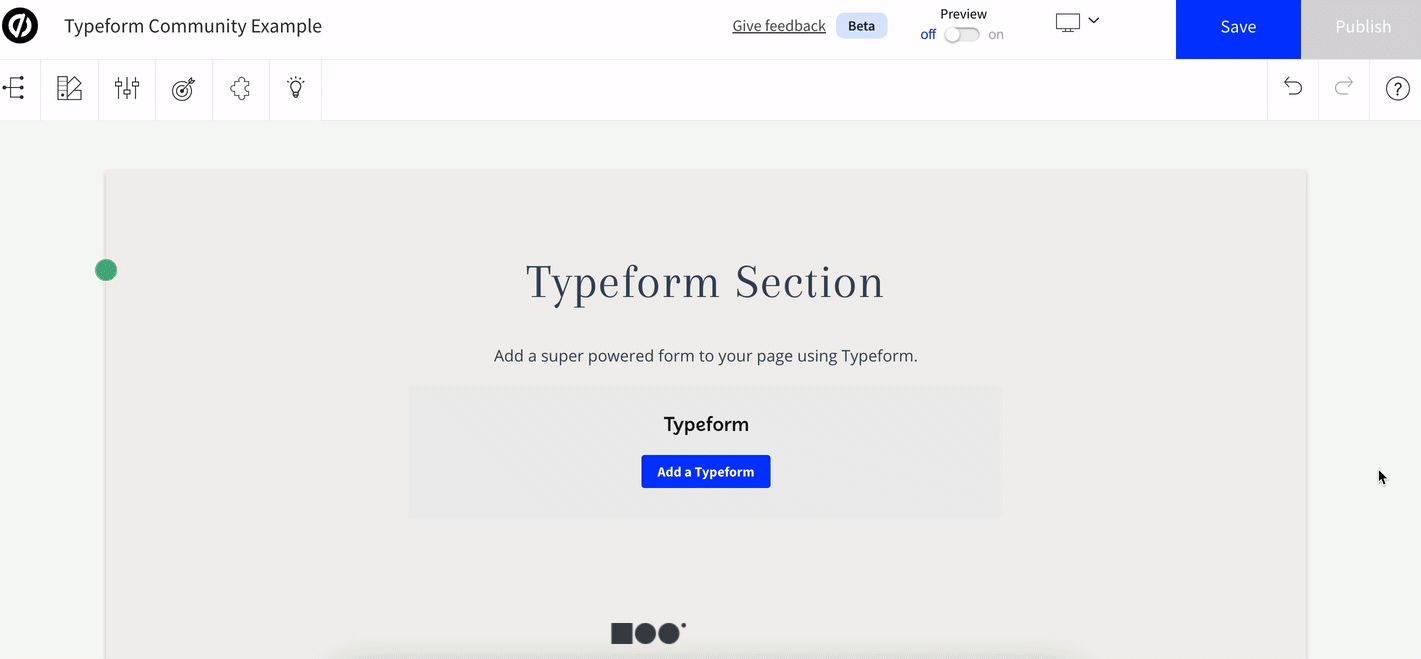Click the Save button
The height and width of the screenshot is (659, 1421).
[x=1238, y=29]
